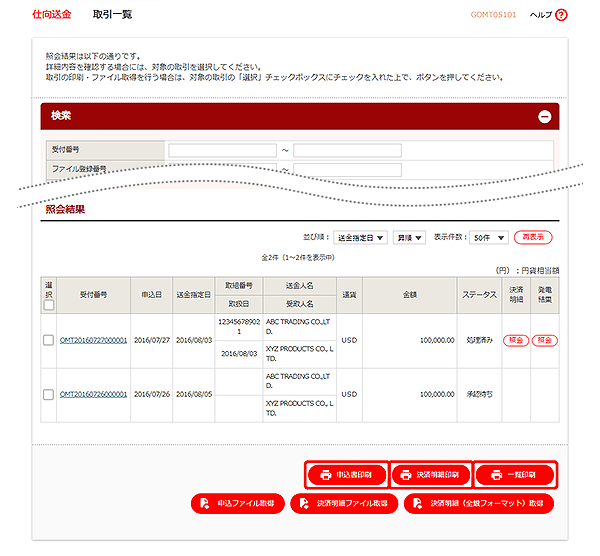Click the 決済明細印刷 print button
Screen dimensions: 600x556
click(430, 475)
